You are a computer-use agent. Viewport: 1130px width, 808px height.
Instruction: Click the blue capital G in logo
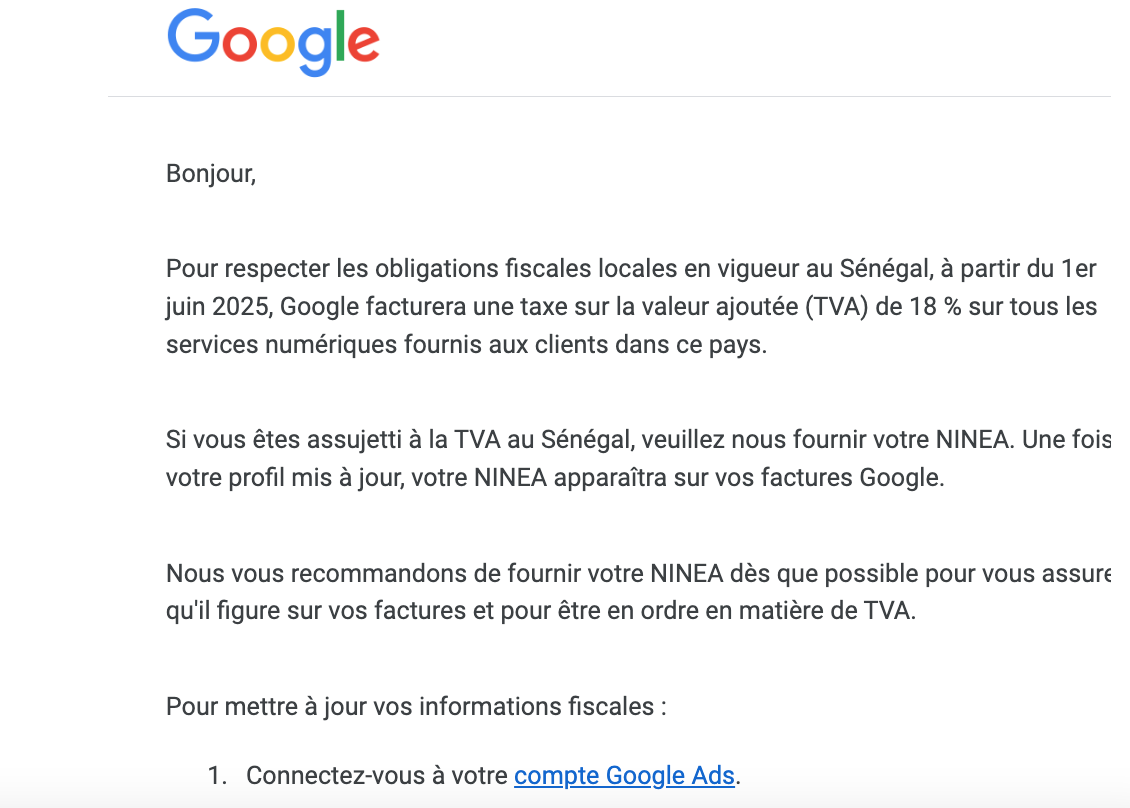pyautogui.click(x=194, y=36)
